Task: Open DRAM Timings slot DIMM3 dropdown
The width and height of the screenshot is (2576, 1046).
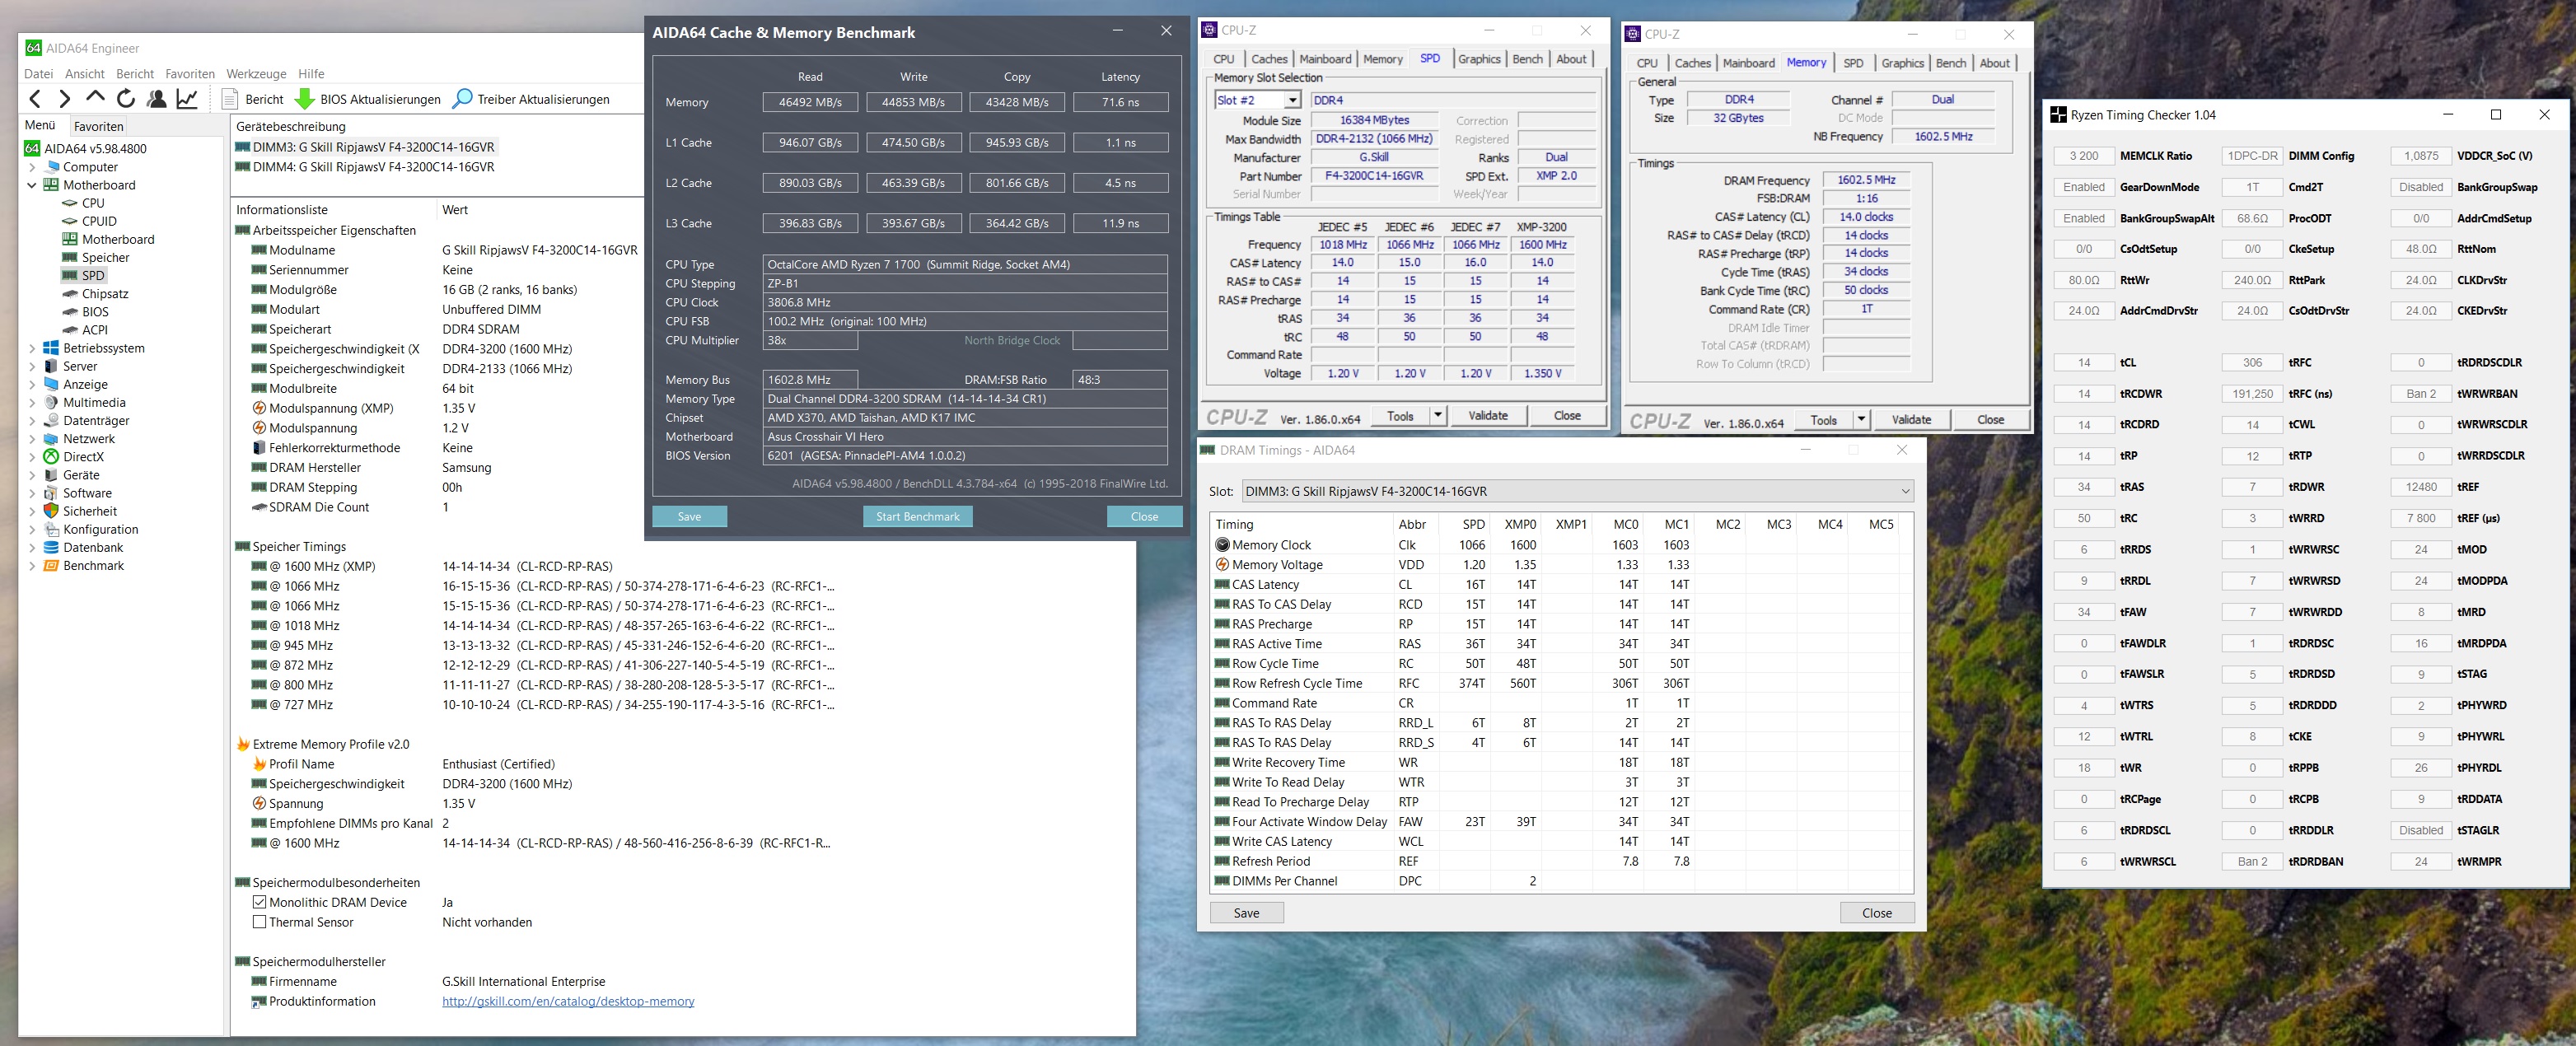Action: tap(1905, 491)
